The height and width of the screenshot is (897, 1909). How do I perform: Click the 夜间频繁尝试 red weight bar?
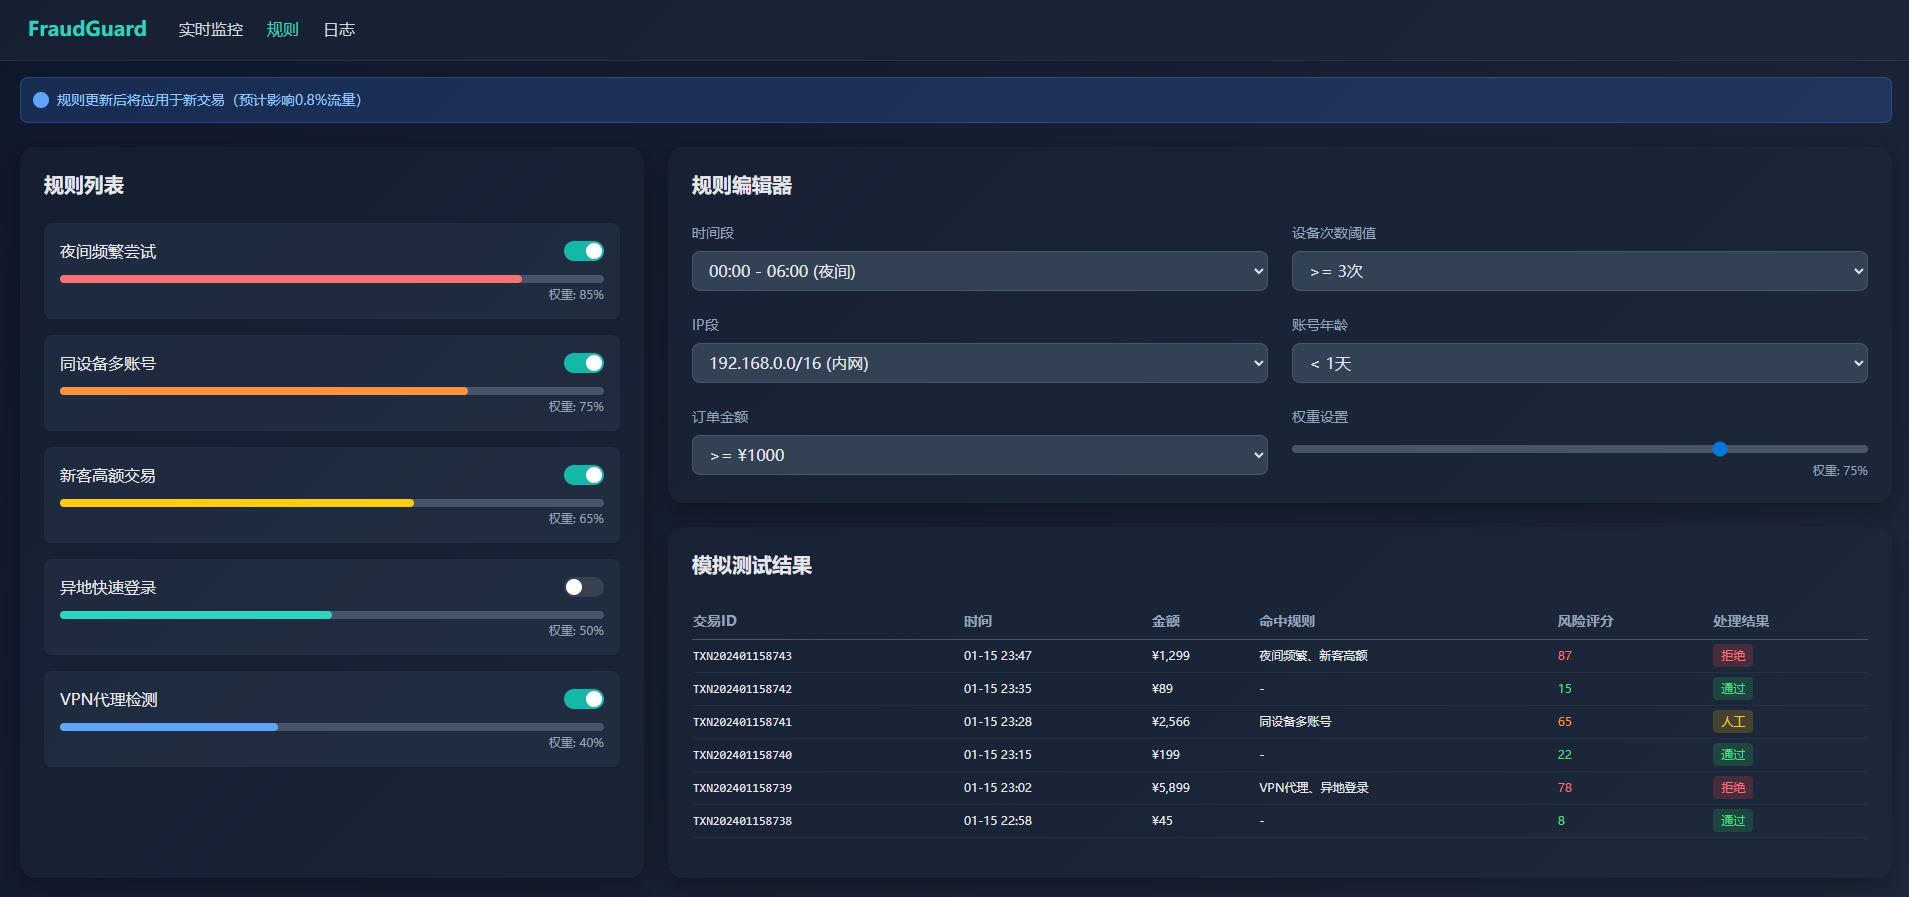point(291,279)
